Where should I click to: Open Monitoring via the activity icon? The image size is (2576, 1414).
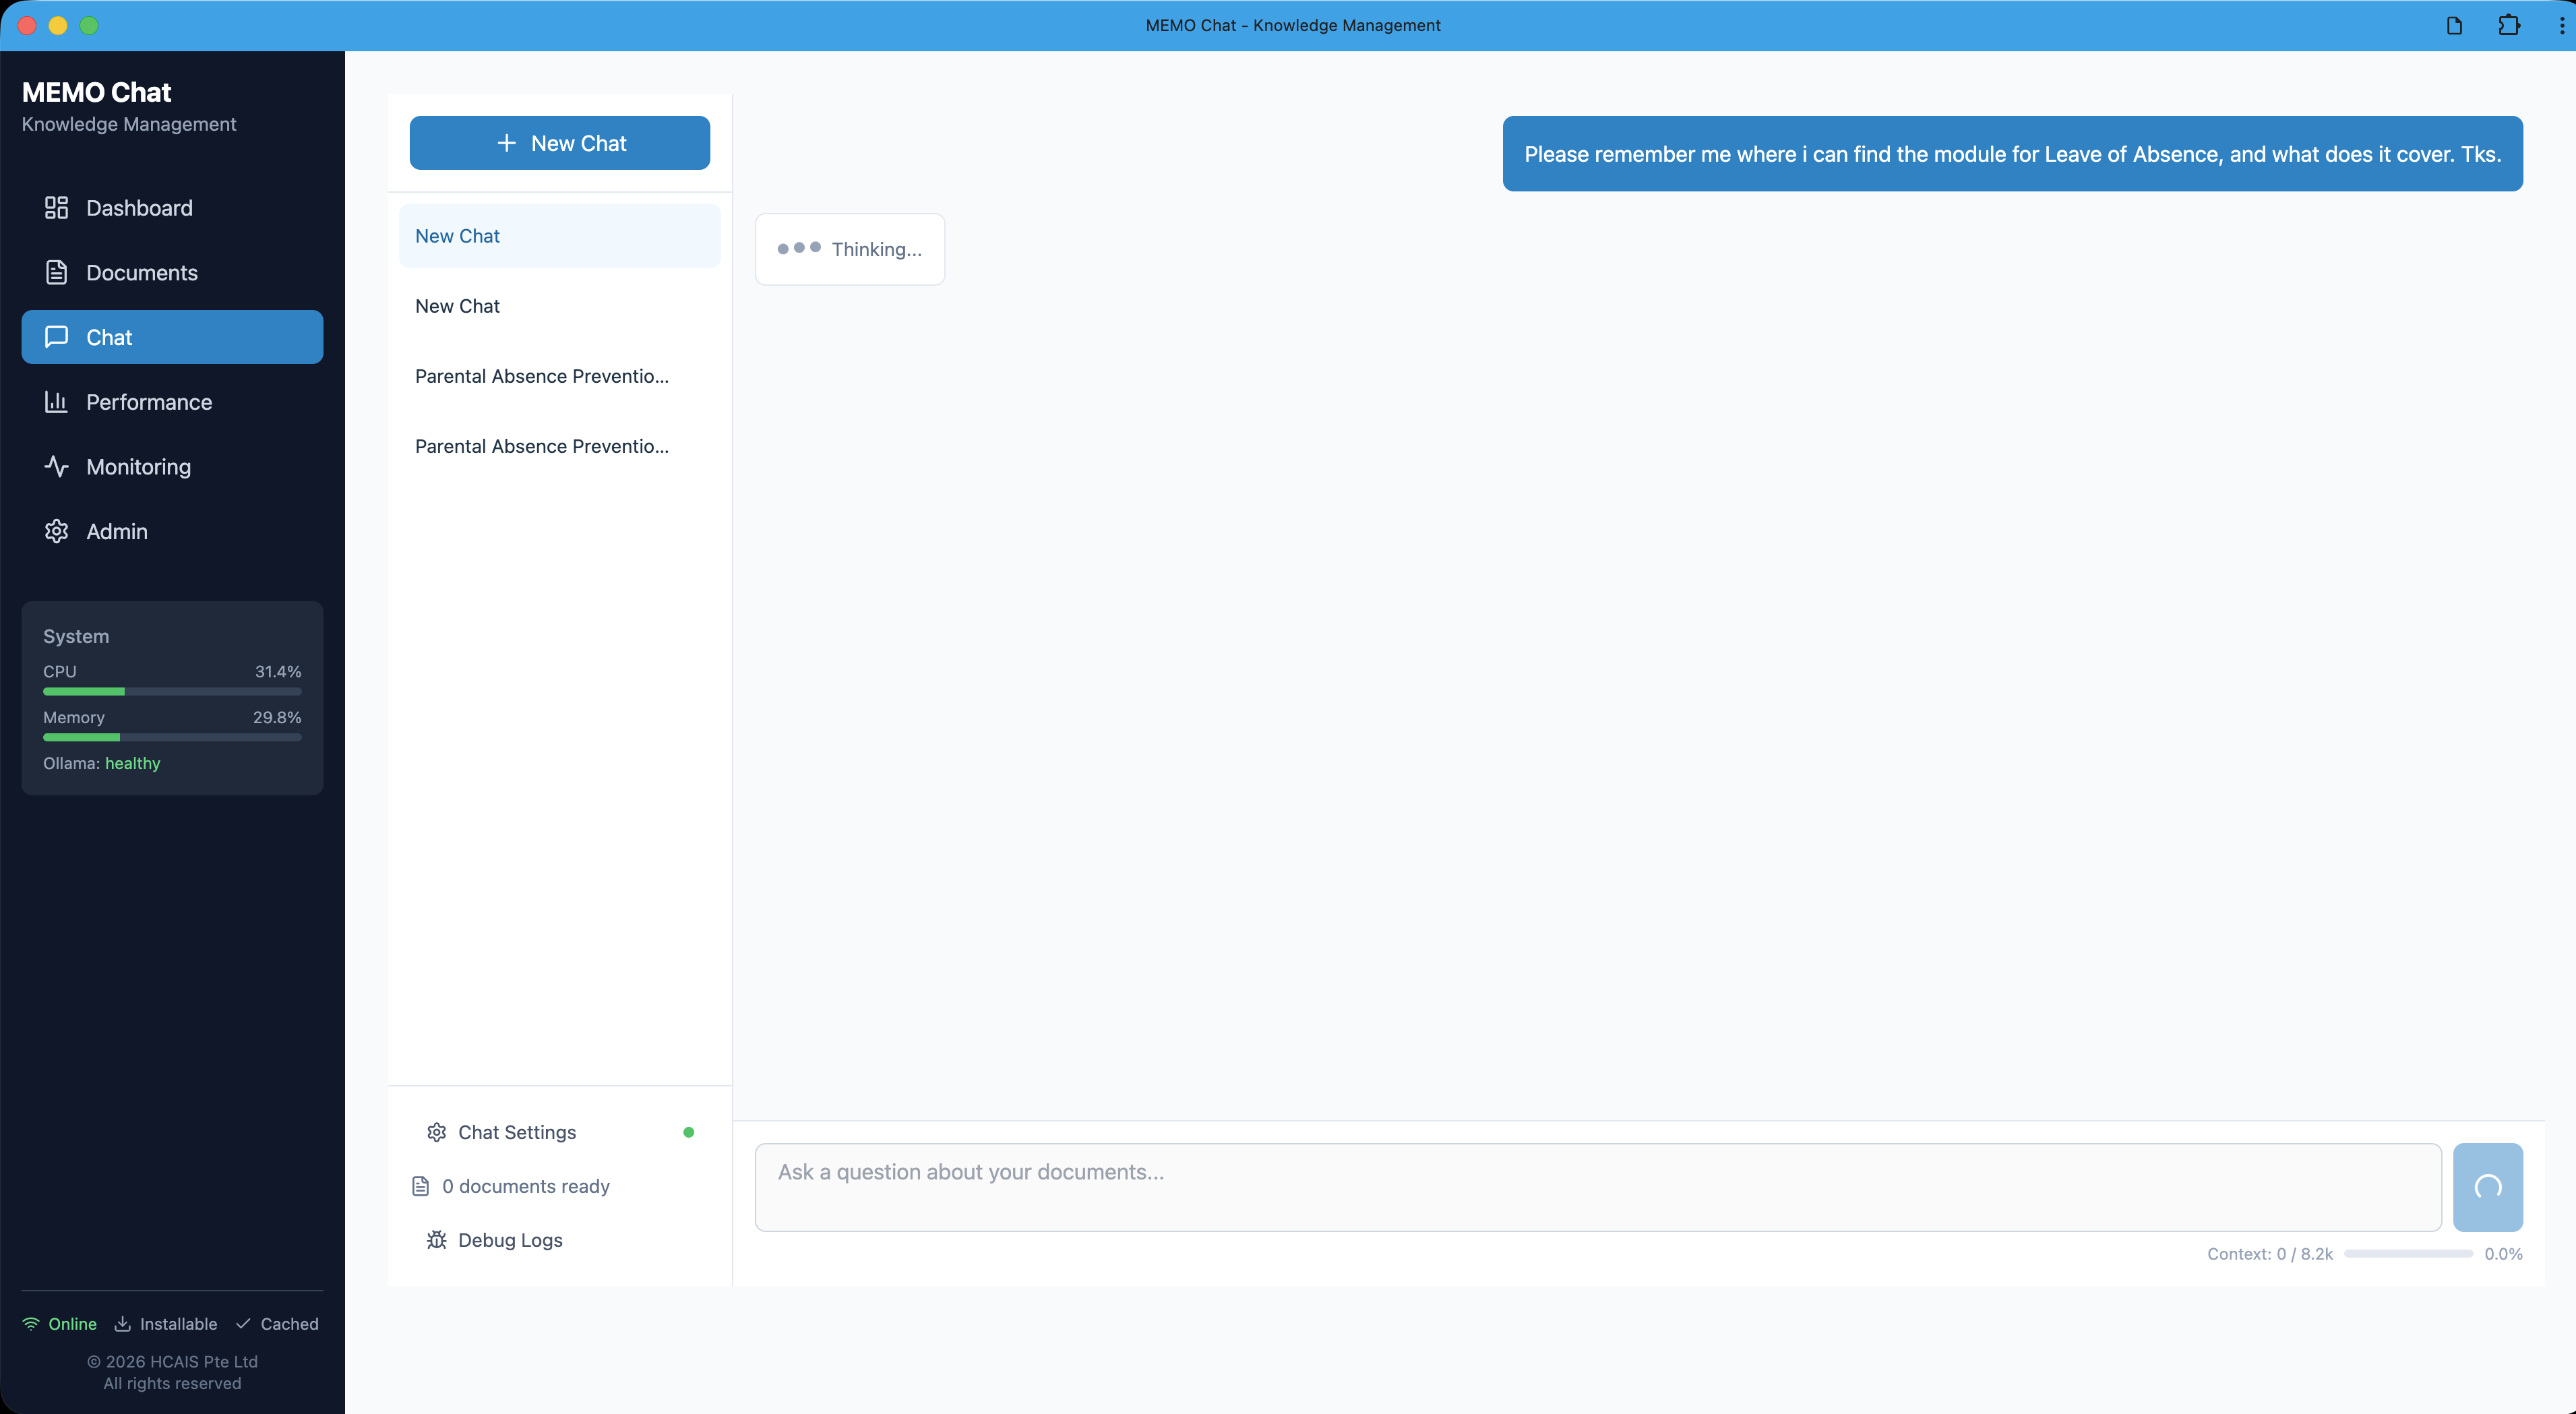56,466
